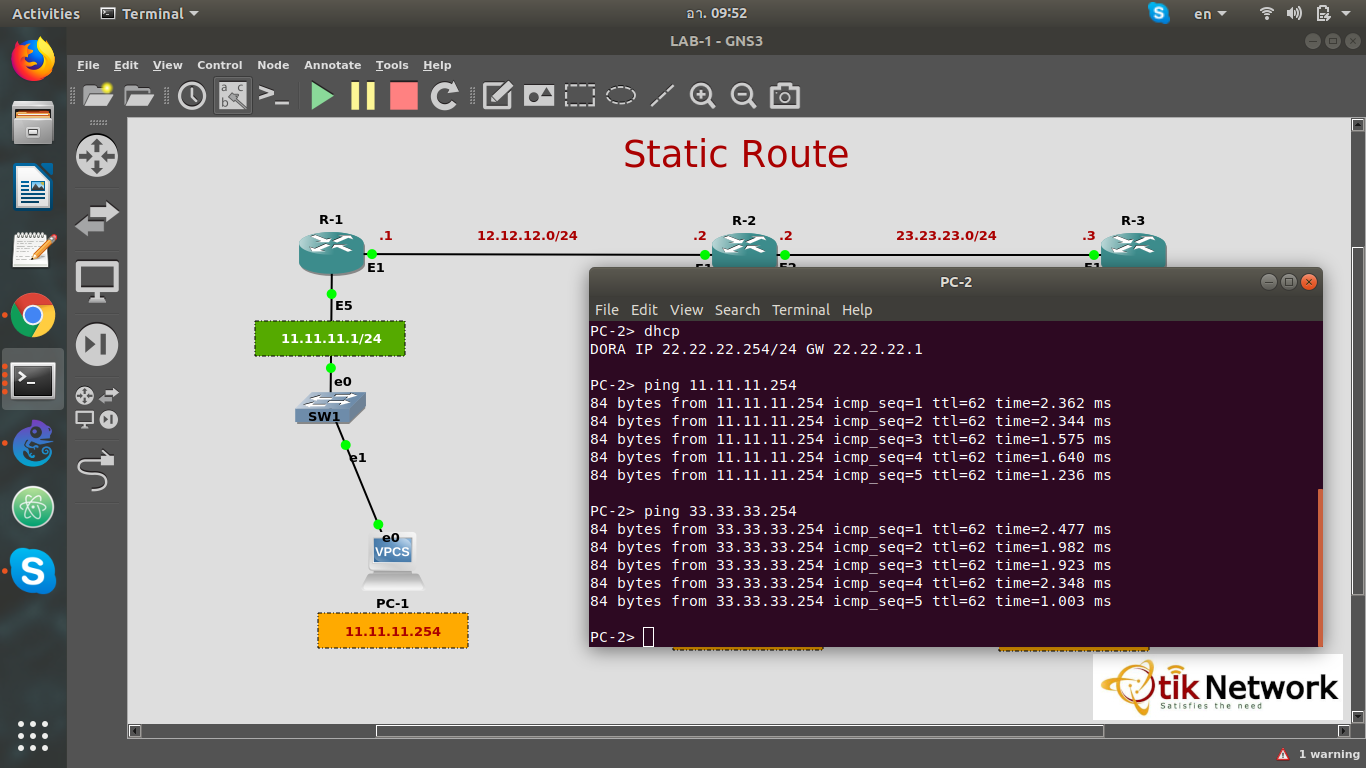Browse all devices in the sidebar

pyautogui.click(x=97, y=408)
